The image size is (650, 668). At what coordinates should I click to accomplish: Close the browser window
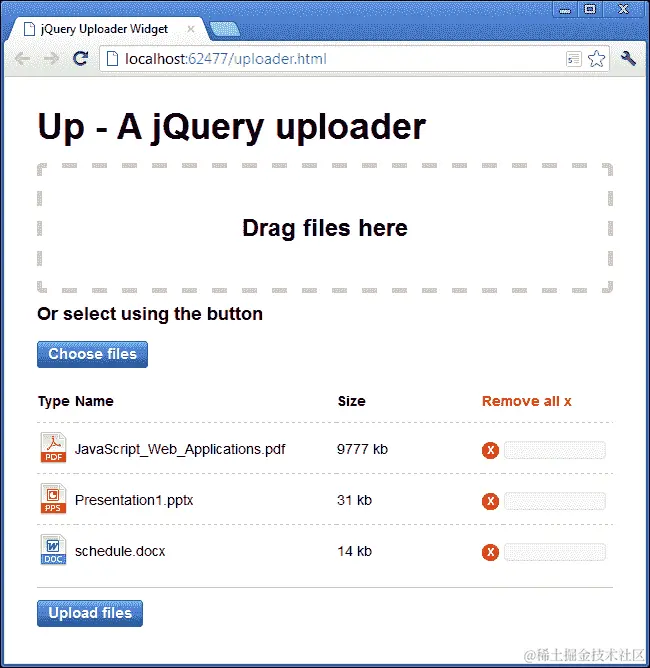coord(624,9)
